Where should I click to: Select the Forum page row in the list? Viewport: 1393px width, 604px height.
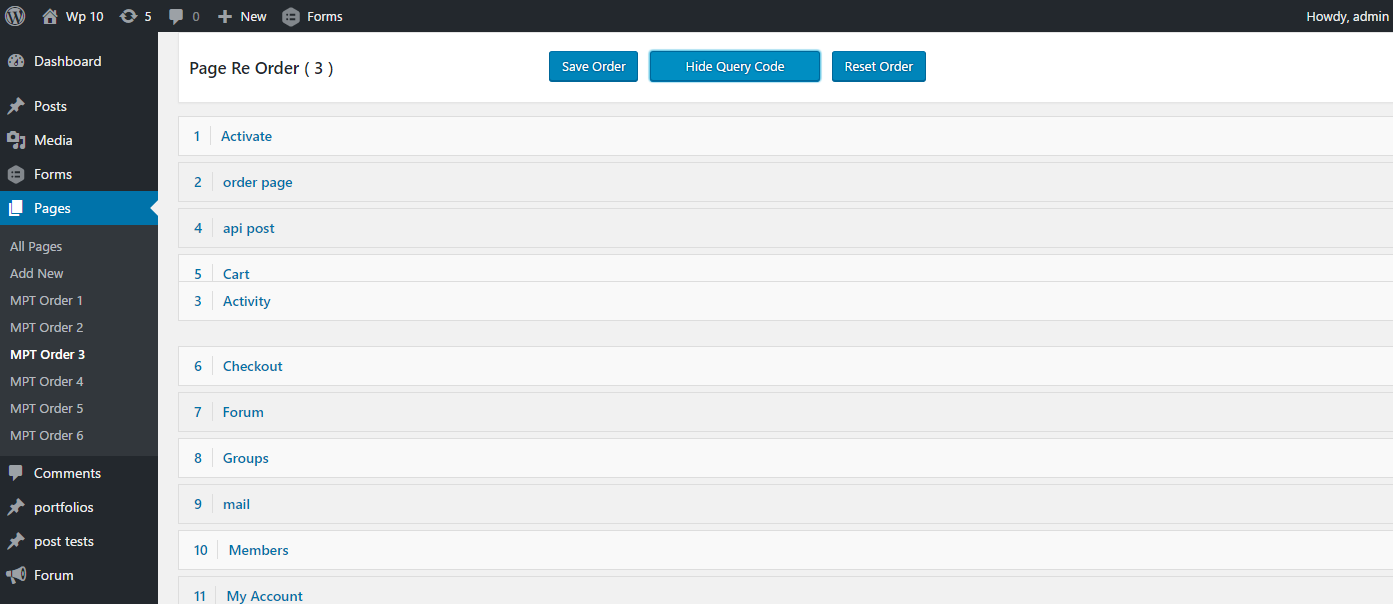point(785,412)
